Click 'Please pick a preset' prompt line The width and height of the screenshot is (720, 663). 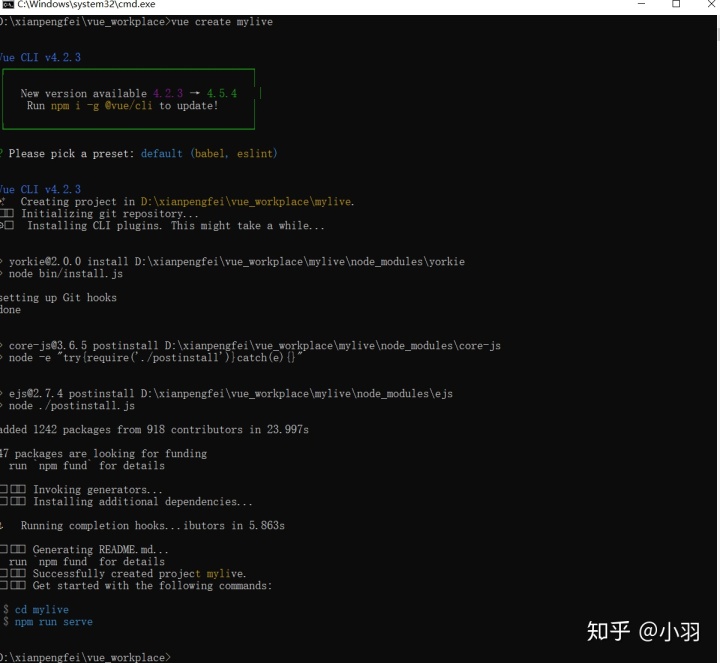tap(138, 153)
